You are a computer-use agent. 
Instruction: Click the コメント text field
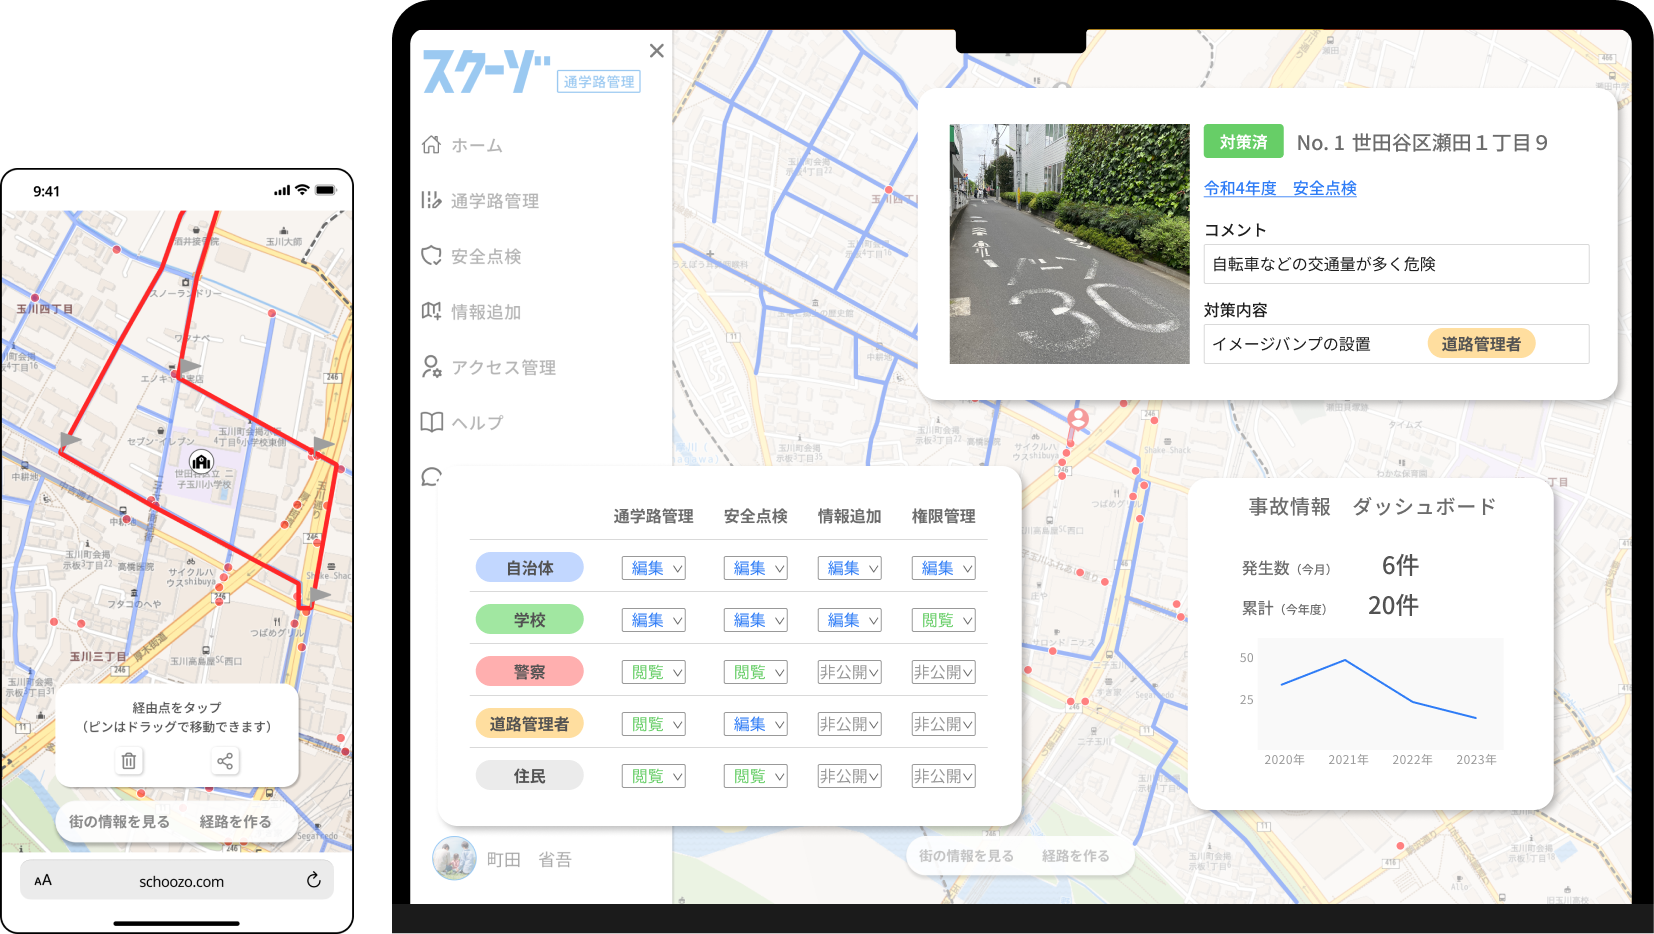pos(1396,264)
